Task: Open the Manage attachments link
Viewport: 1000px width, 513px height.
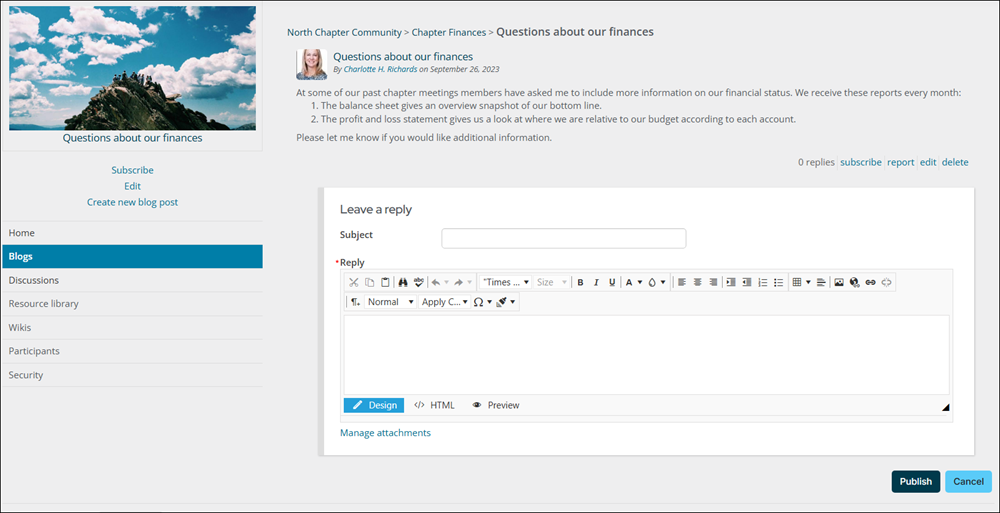Action: point(385,433)
